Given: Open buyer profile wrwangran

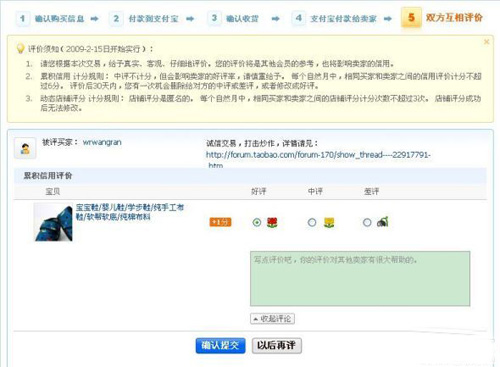Looking at the screenshot, I should pos(102,142).
